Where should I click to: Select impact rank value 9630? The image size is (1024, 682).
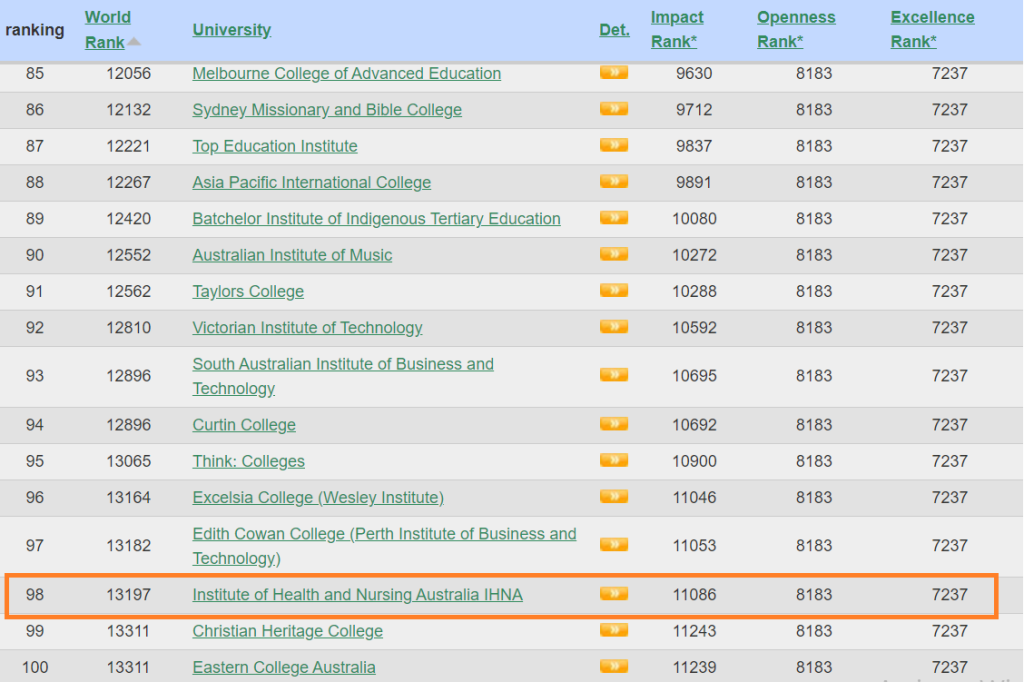694,73
